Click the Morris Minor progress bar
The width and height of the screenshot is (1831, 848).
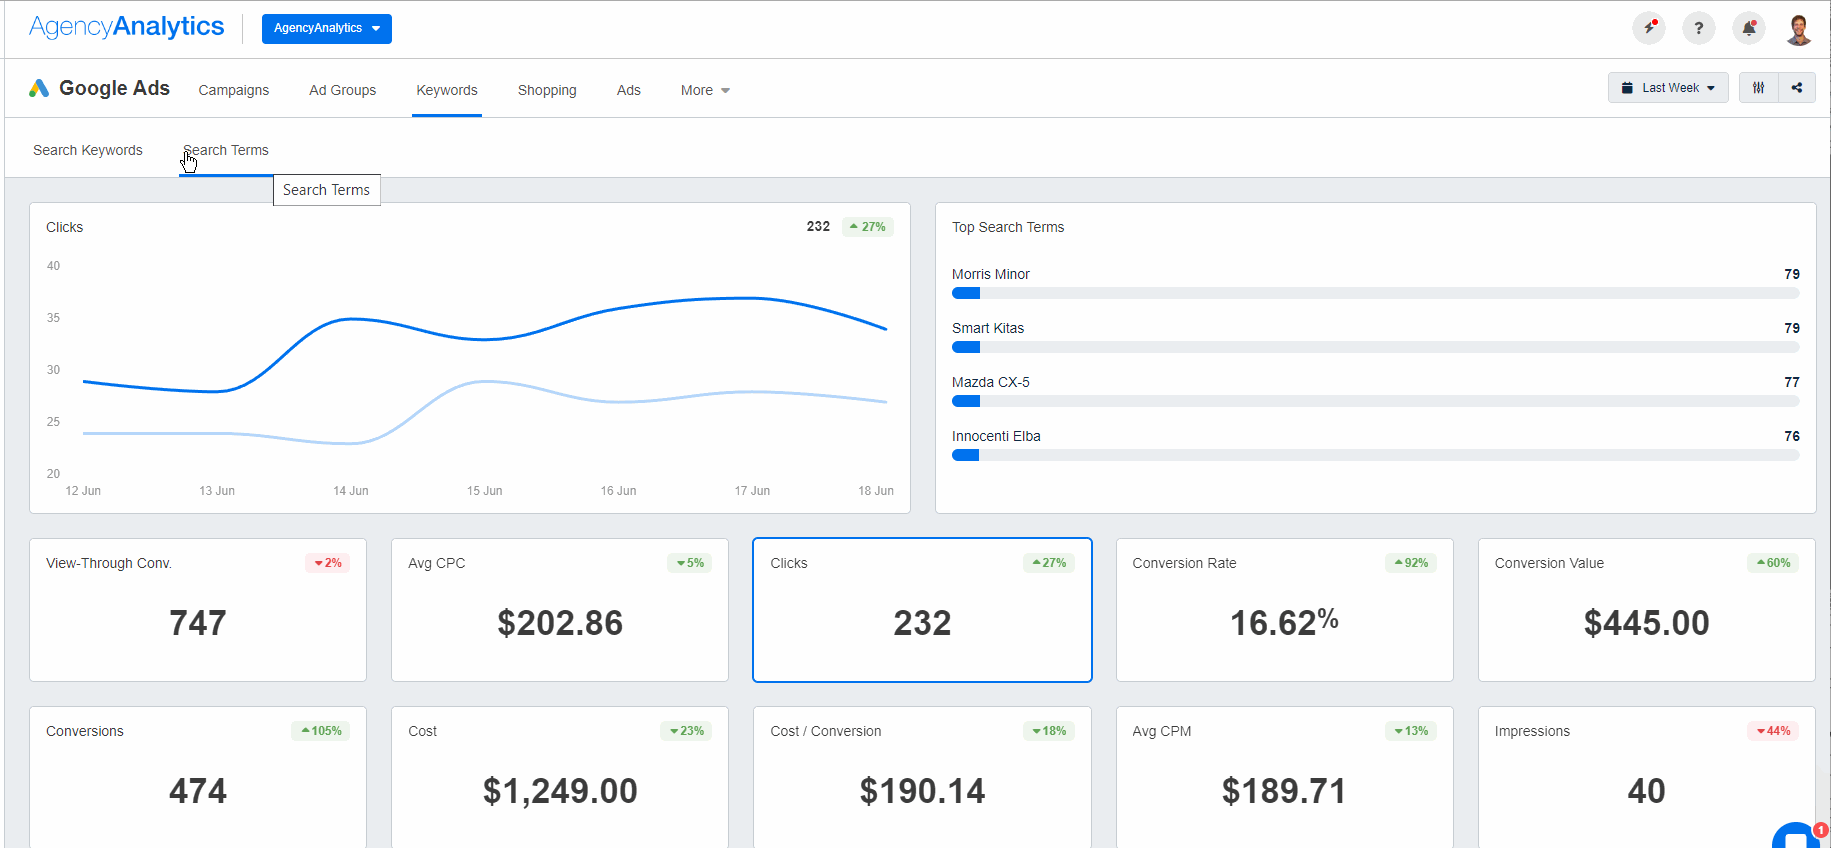click(x=1375, y=294)
